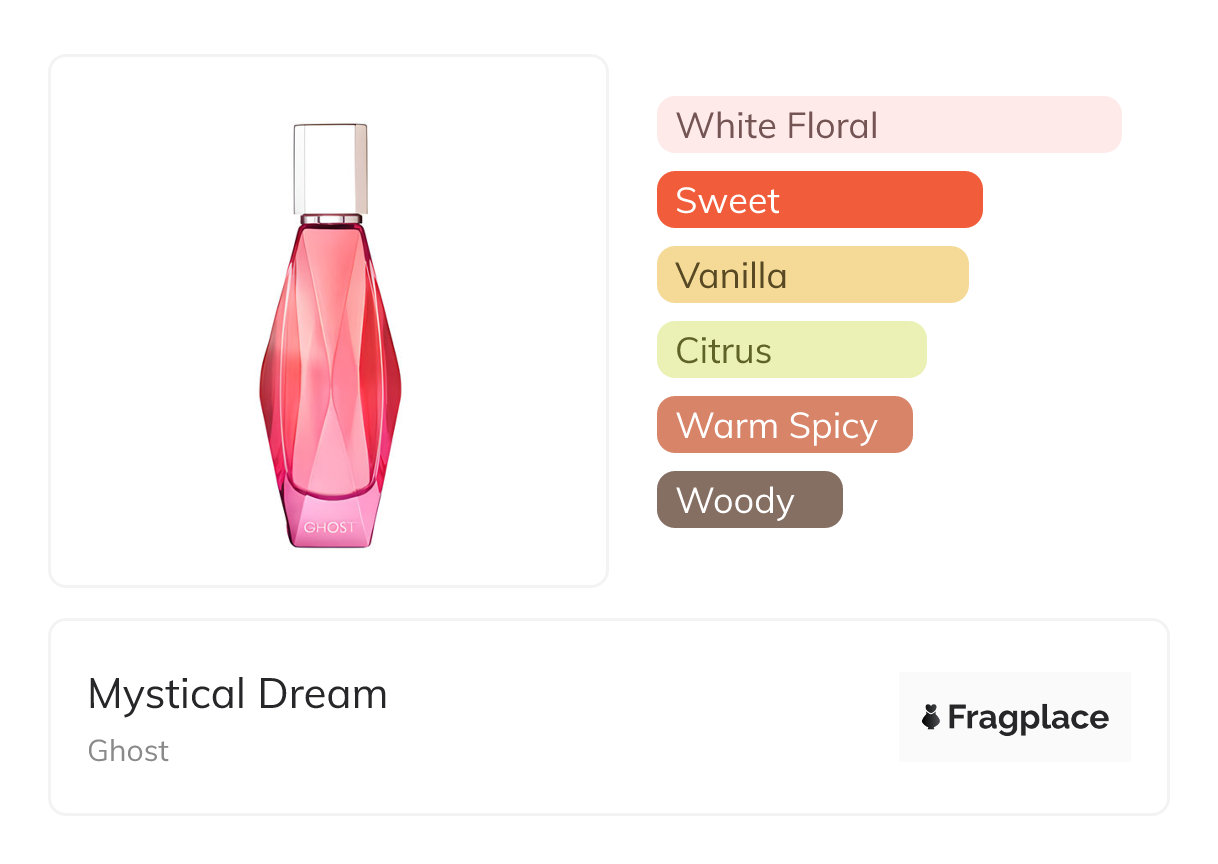
Task: Select the Warm Spicy accord bar
Action: coord(784,425)
